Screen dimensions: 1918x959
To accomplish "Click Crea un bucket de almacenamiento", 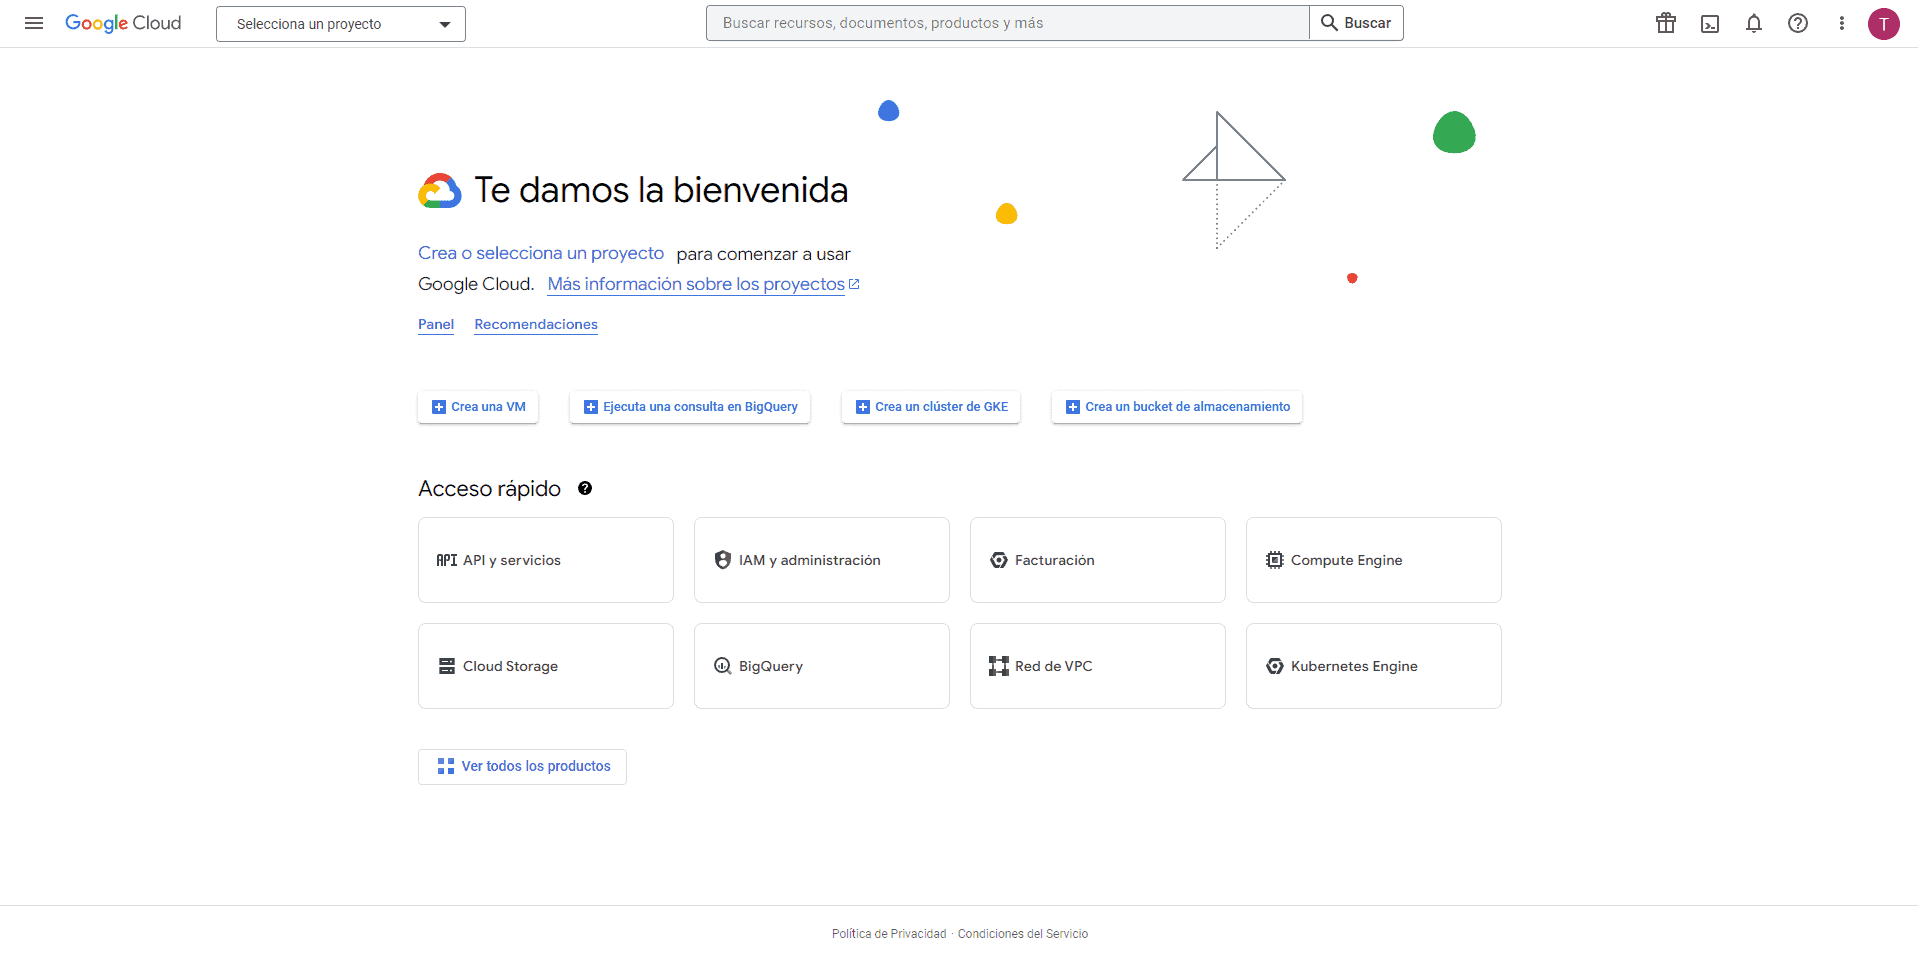I will tap(1177, 407).
